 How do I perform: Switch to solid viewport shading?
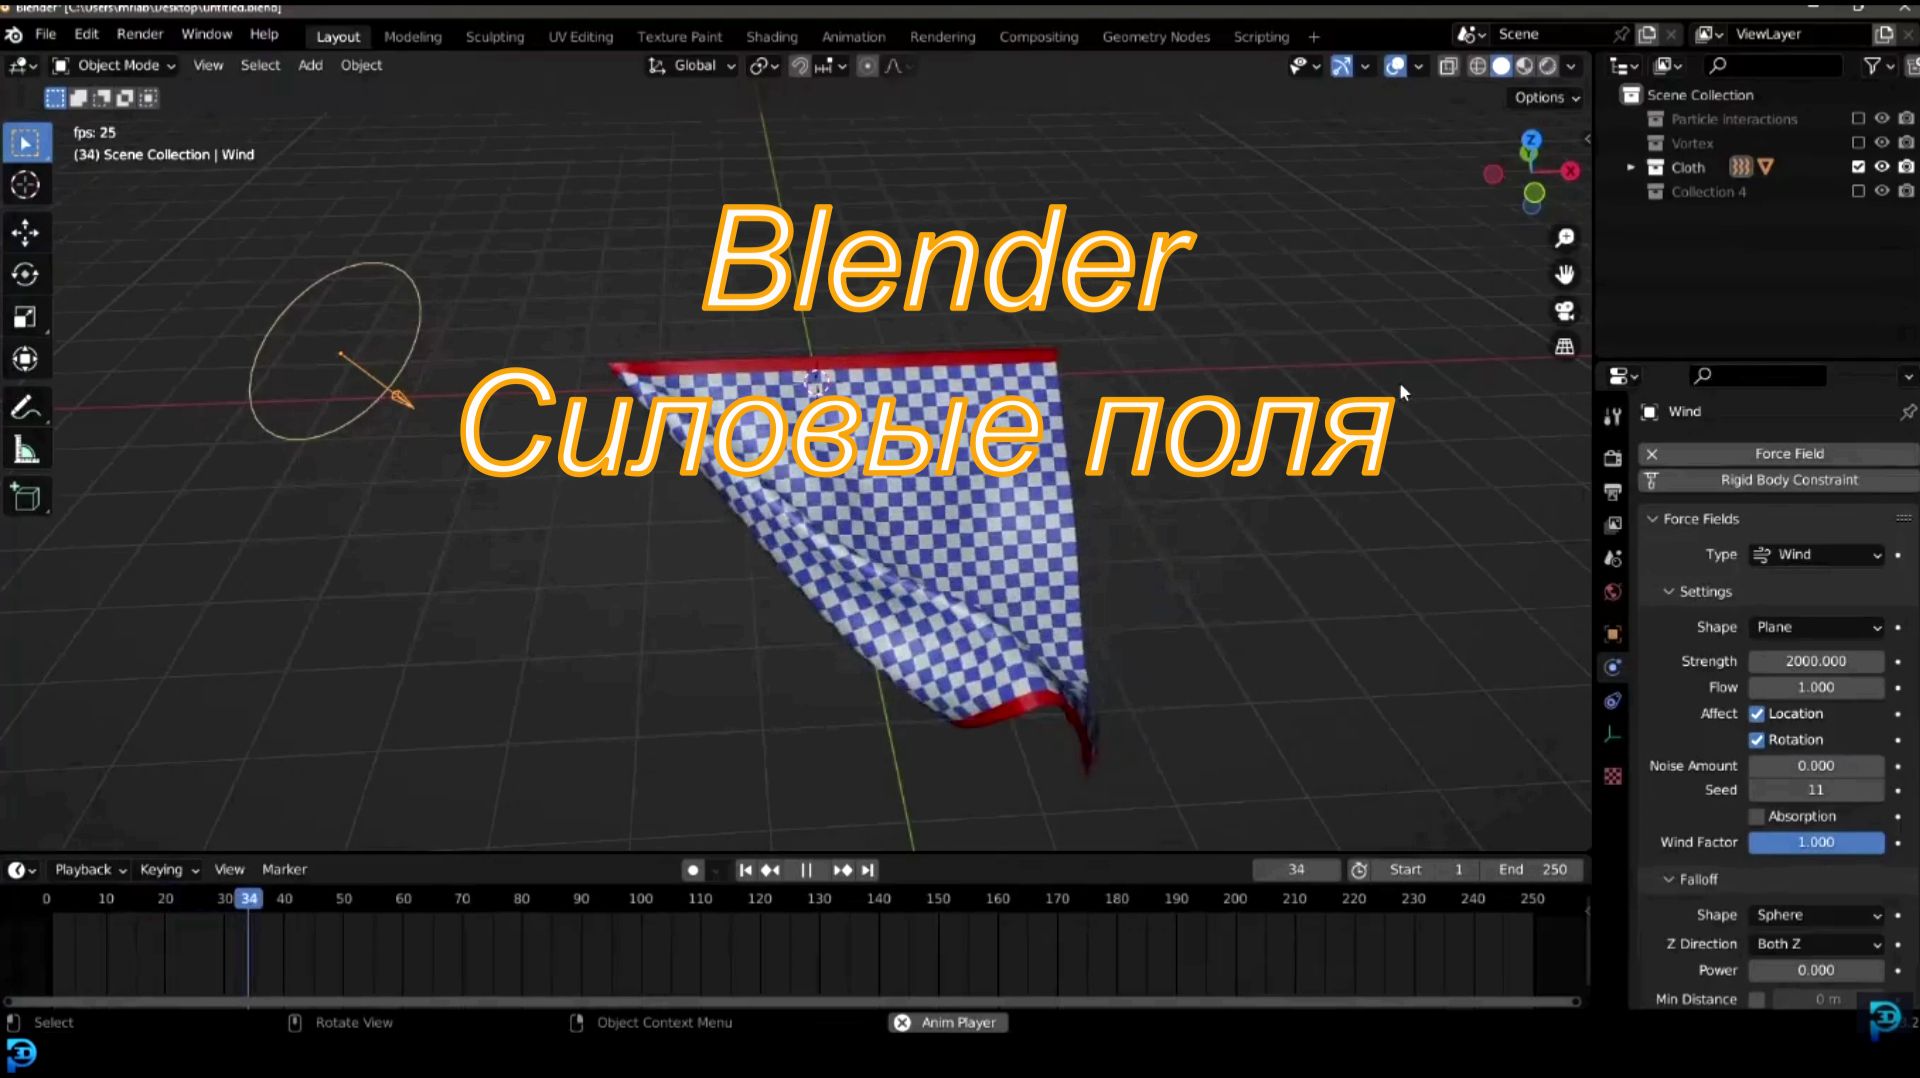point(1501,66)
